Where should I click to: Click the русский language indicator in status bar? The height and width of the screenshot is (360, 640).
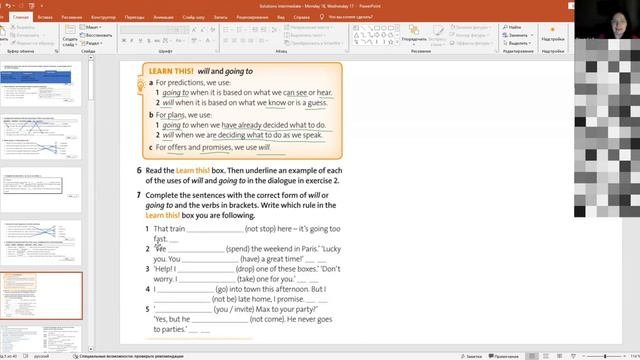pyautogui.click(x=41, y=356)
